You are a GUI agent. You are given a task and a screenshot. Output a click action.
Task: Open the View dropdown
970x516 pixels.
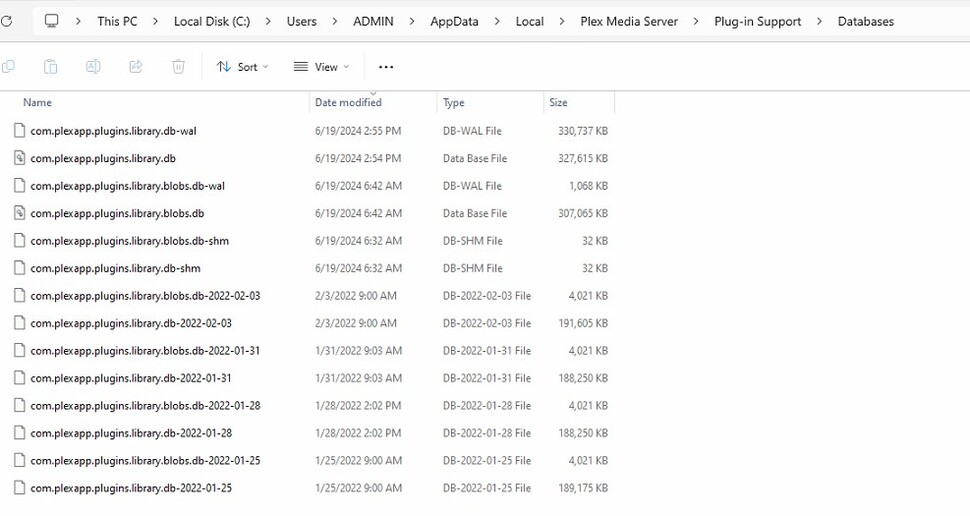pyautogui.click(x=322, y=67)
